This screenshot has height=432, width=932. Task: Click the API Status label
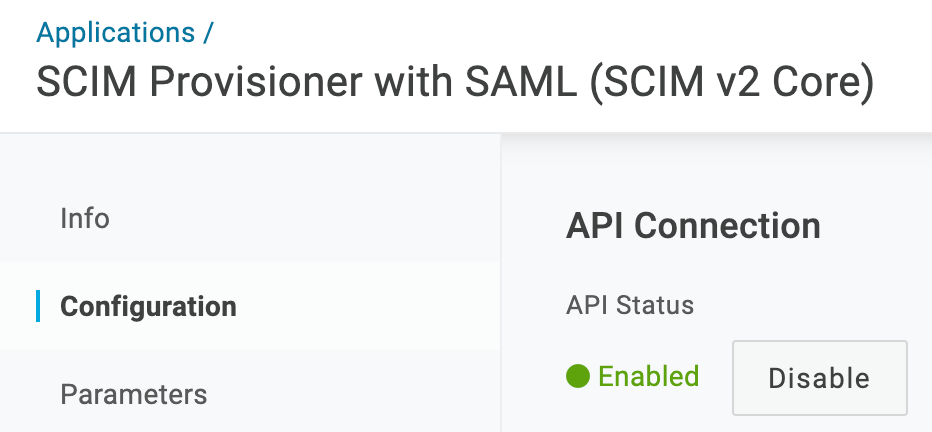630,305
